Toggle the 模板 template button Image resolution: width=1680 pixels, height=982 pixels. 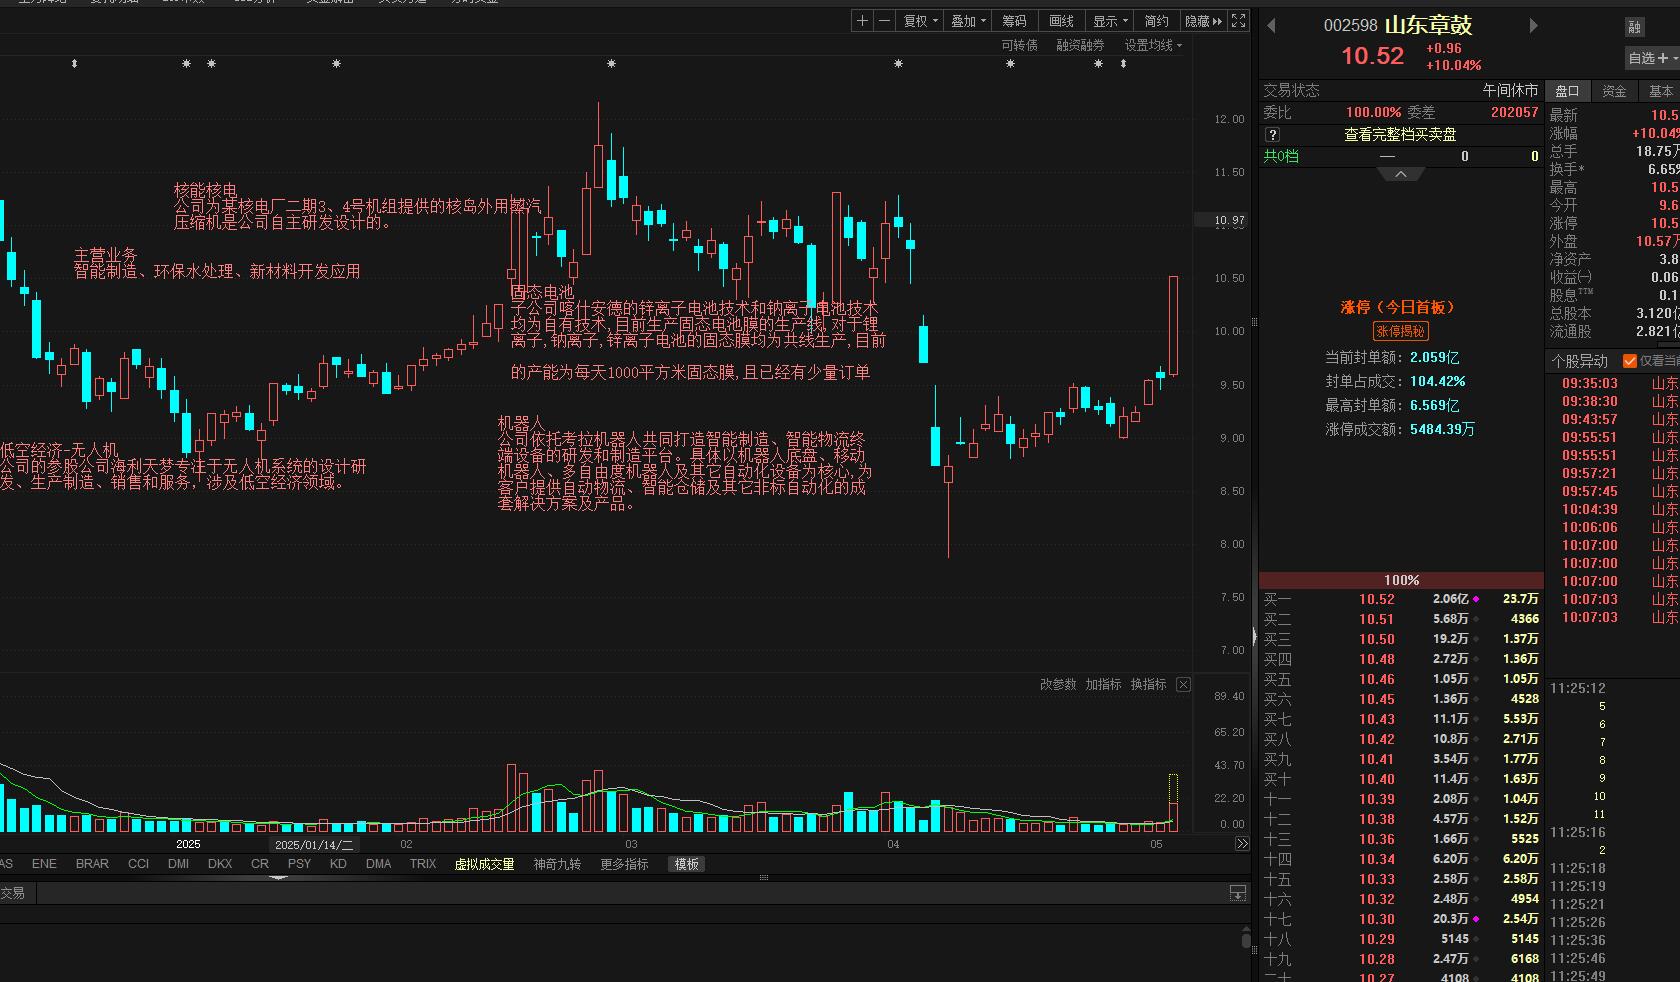pyautogui.click(x=686, y=864)
